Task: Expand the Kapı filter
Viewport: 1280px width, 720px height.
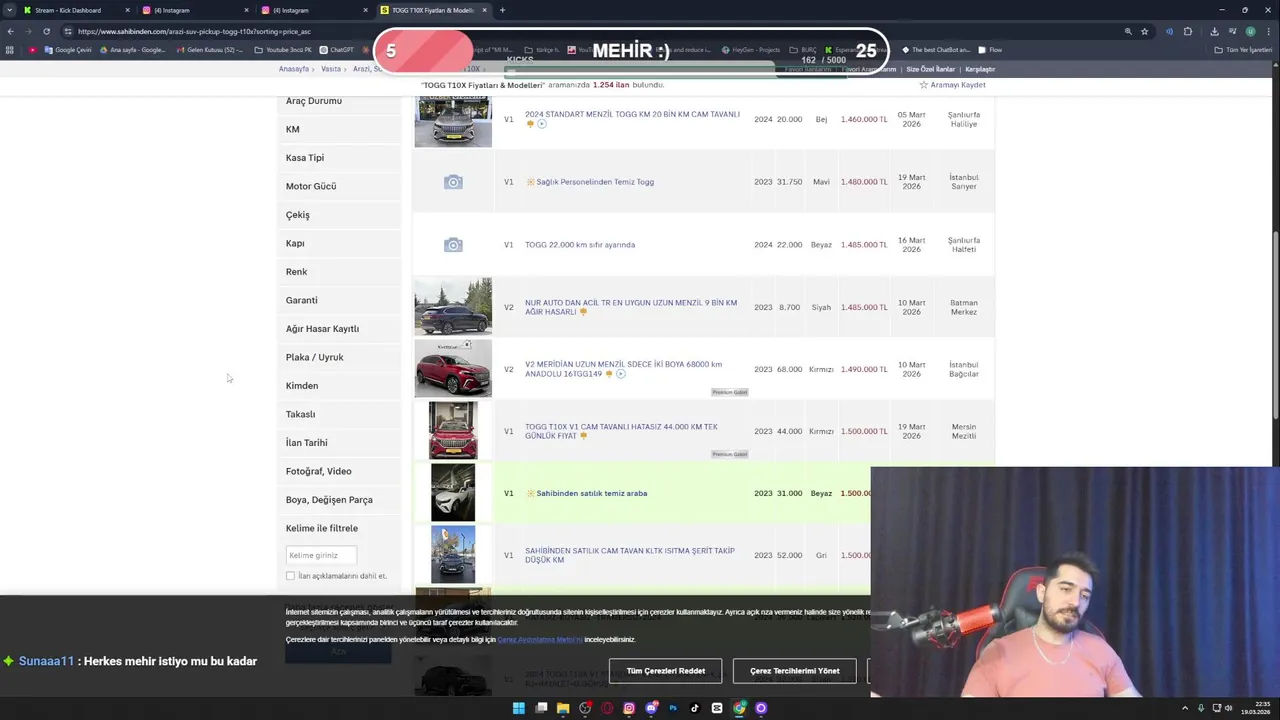Action: tap(339, 243)
